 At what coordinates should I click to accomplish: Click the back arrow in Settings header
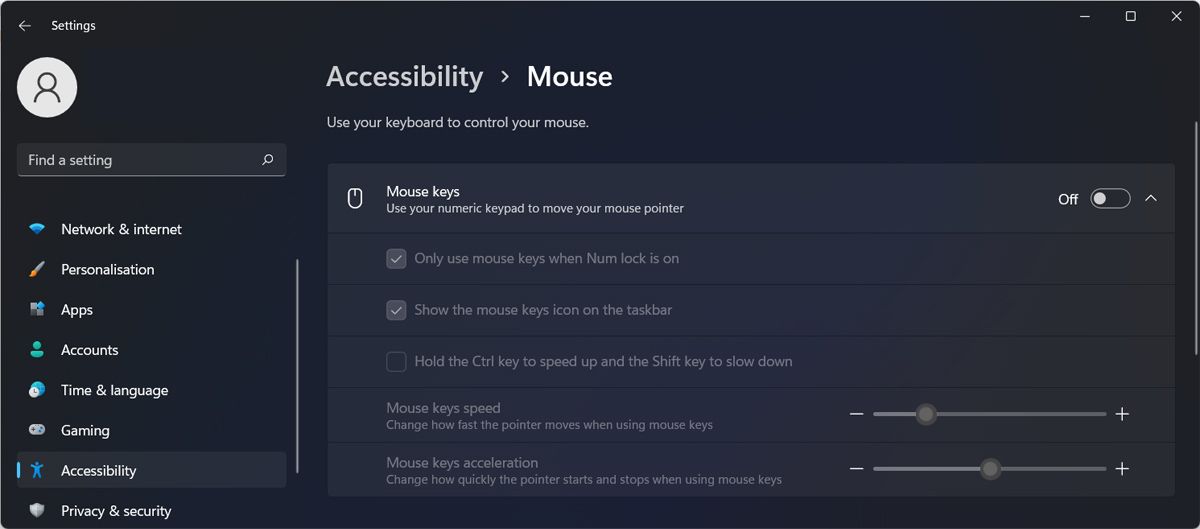pos(25,26)
